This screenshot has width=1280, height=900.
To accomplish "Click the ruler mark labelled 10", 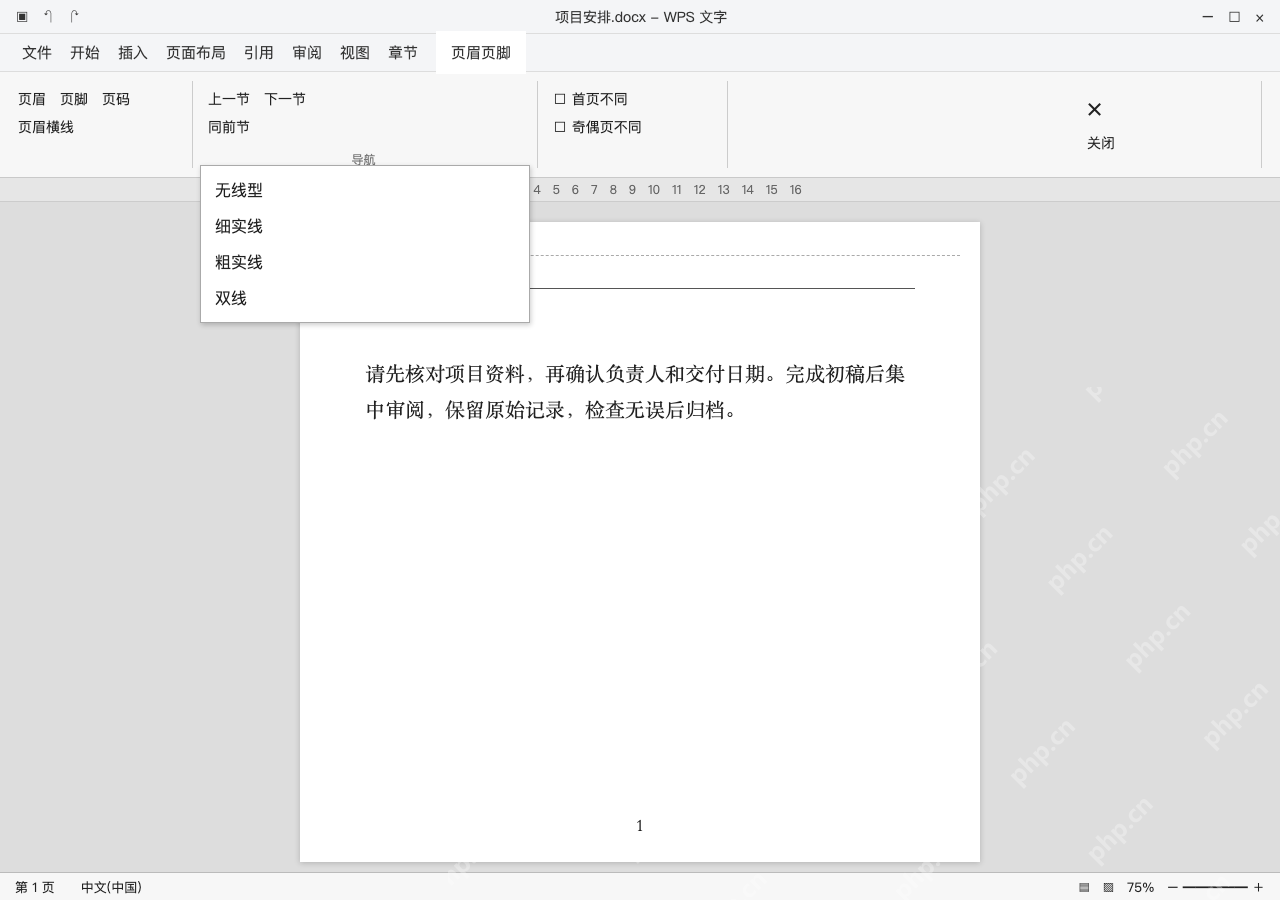I will [654, 190].
